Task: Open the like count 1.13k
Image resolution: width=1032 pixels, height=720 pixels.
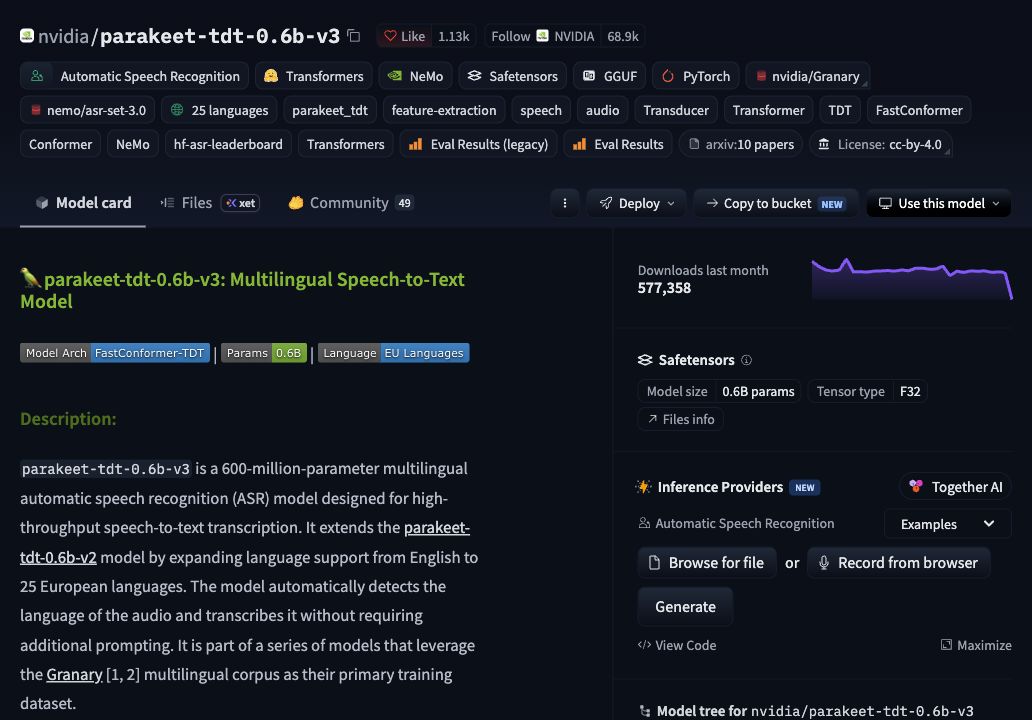Action: pos(453,36)
